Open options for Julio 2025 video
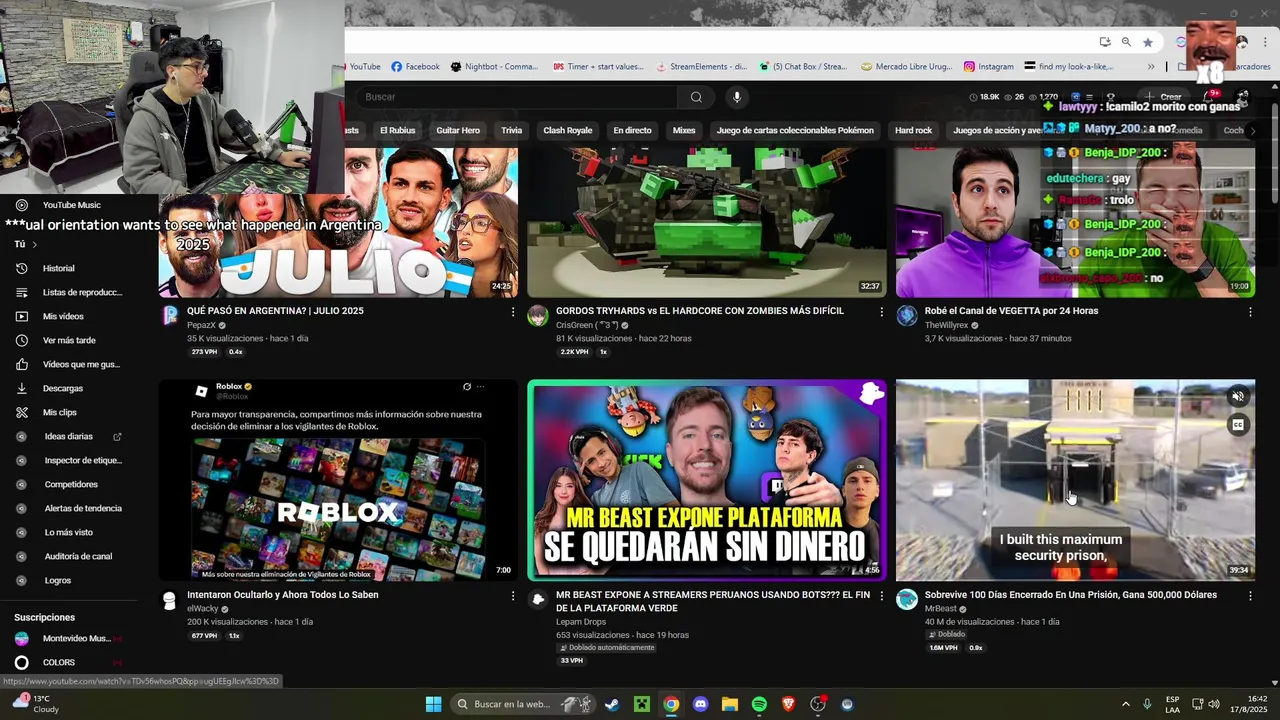Image resolution: width=1280 pixels, height=720 pixels. (x=513, y=312)
